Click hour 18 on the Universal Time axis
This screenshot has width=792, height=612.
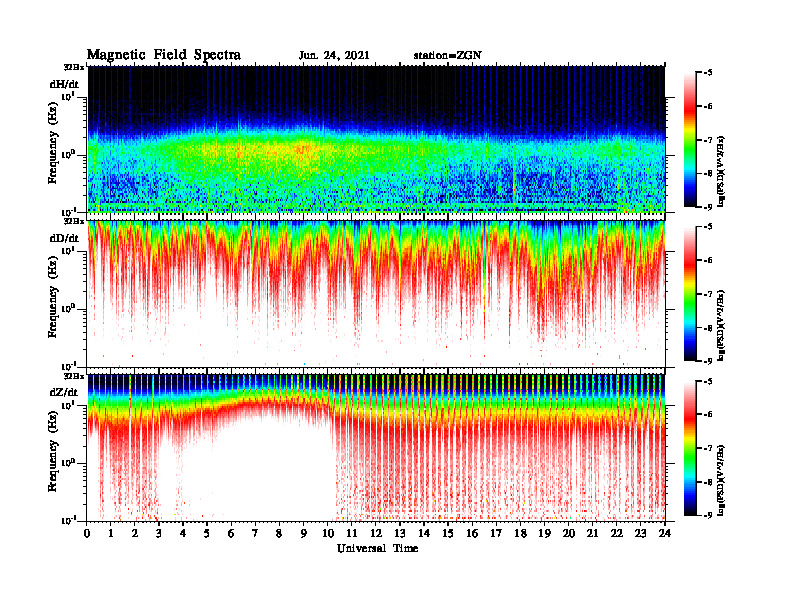[520, 534]
